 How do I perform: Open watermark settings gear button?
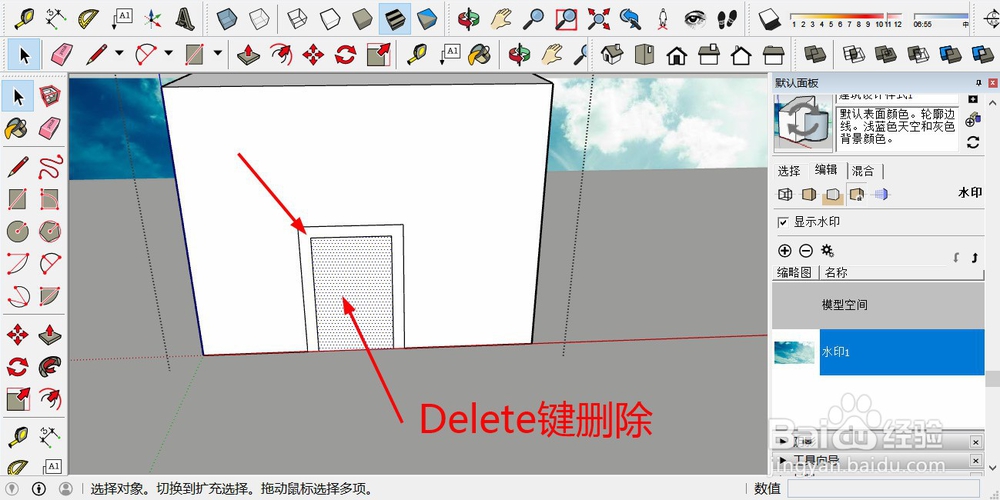click(827, 251)
